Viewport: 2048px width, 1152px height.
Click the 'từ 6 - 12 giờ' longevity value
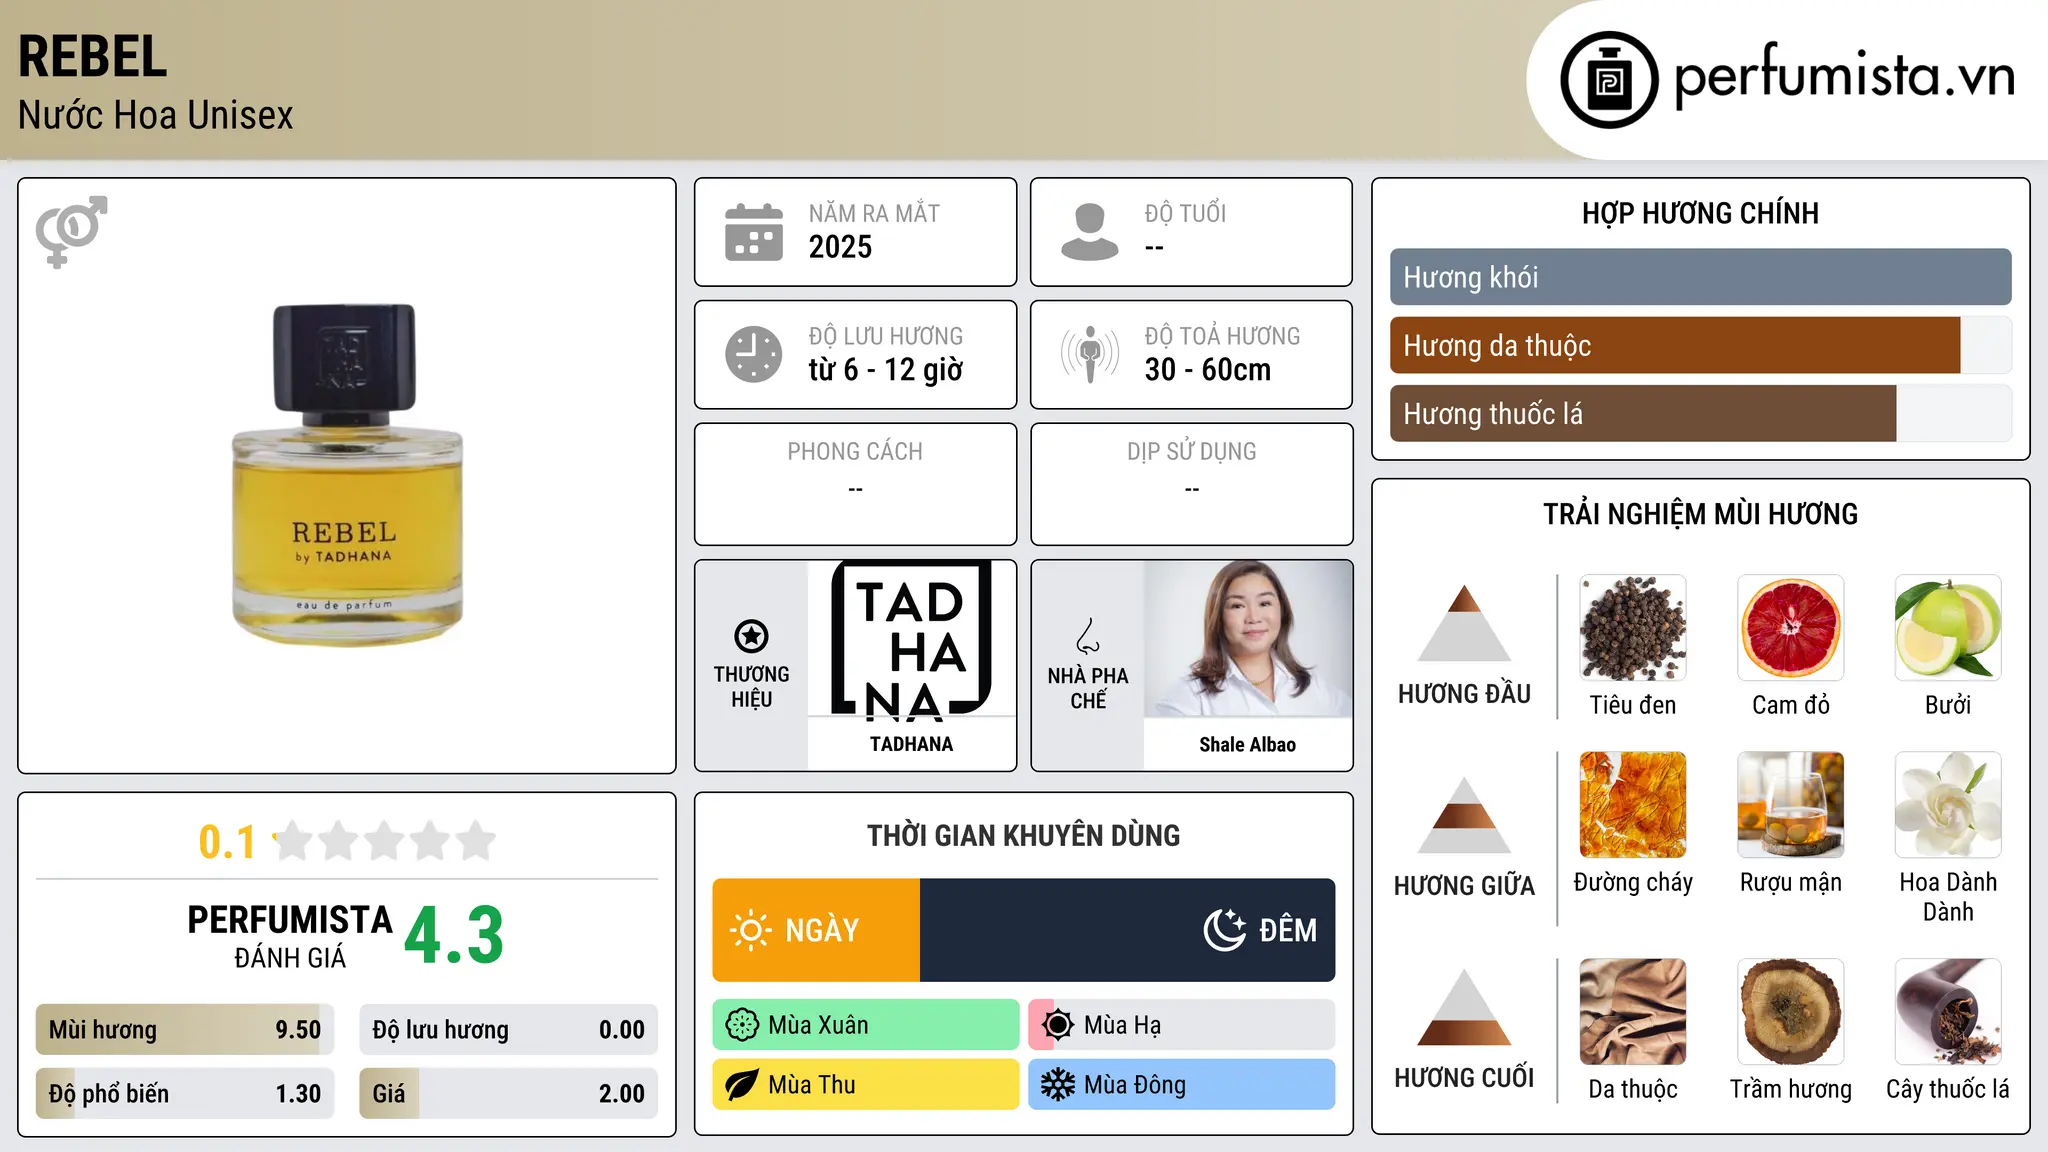tap(886, 370)
